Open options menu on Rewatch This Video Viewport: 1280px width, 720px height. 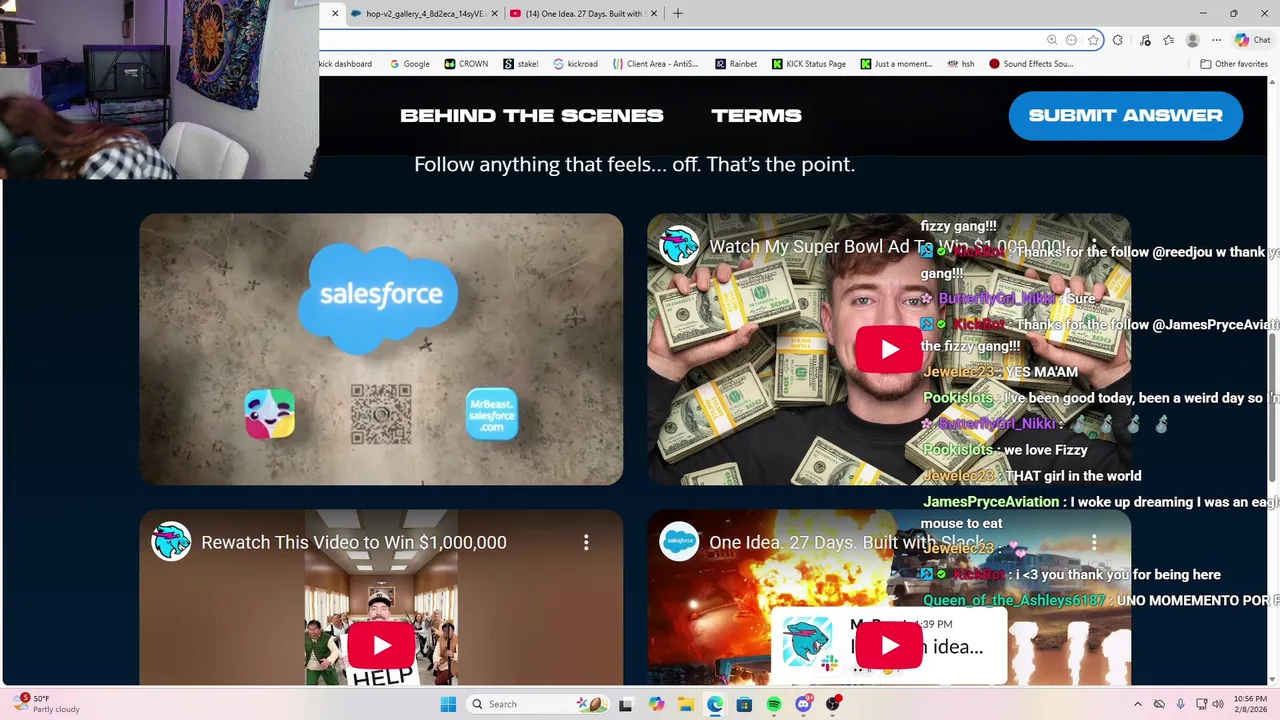[586, 542]
